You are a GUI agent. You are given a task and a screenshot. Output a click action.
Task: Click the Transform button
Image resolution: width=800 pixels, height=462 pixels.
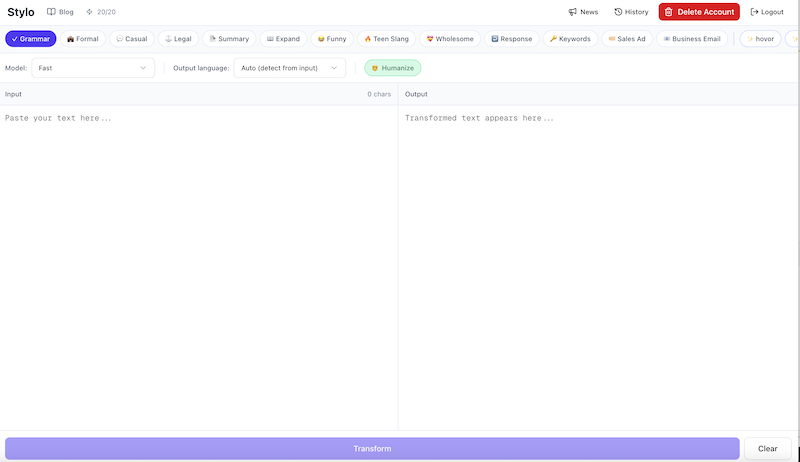372,449
